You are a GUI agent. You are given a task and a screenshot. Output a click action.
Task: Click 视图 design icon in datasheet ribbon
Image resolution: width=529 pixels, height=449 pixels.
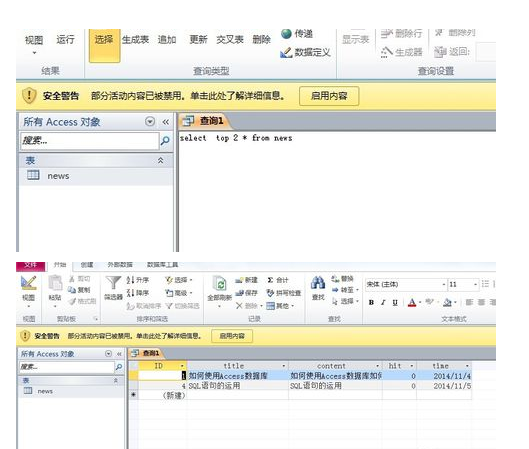tap(29, 283)
